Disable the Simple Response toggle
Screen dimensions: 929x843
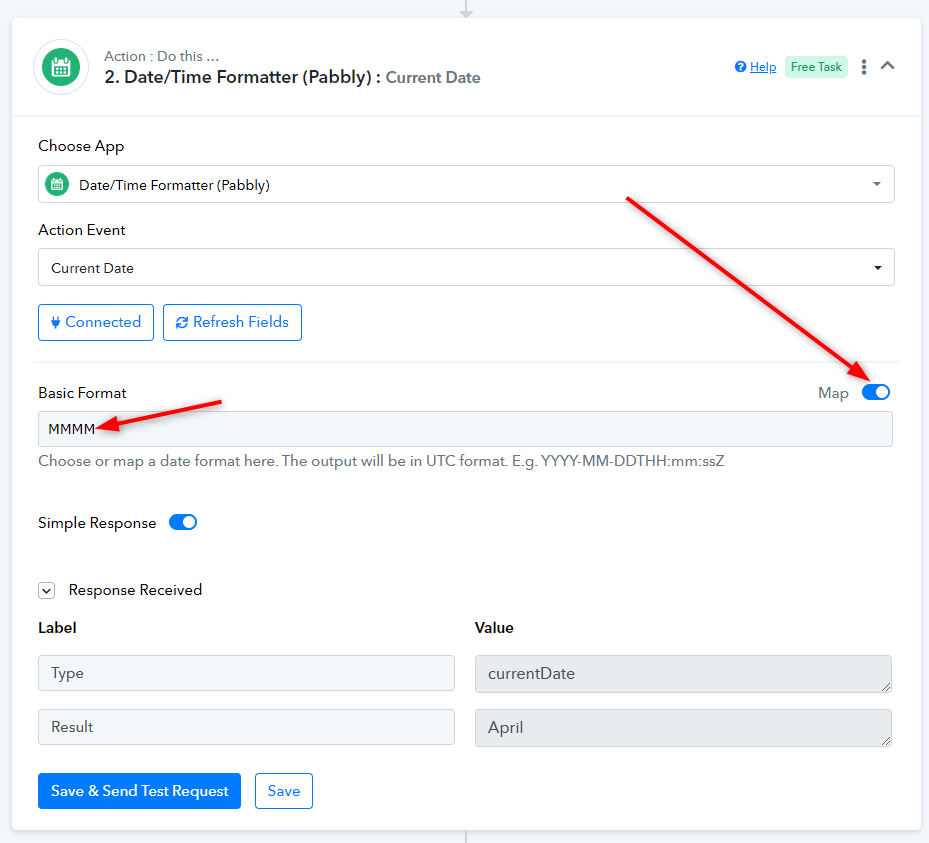coord(183,522)
